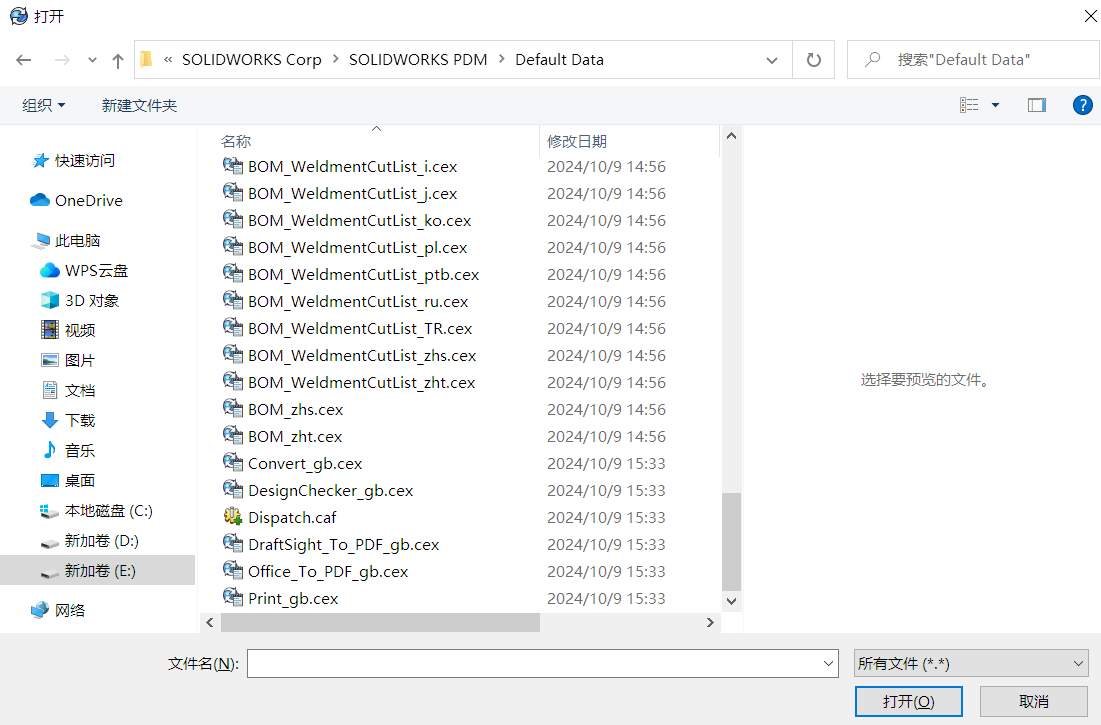Screen dimensions: 1101x725
Task: Toggle the preview pane icon
Action: 1036,105
